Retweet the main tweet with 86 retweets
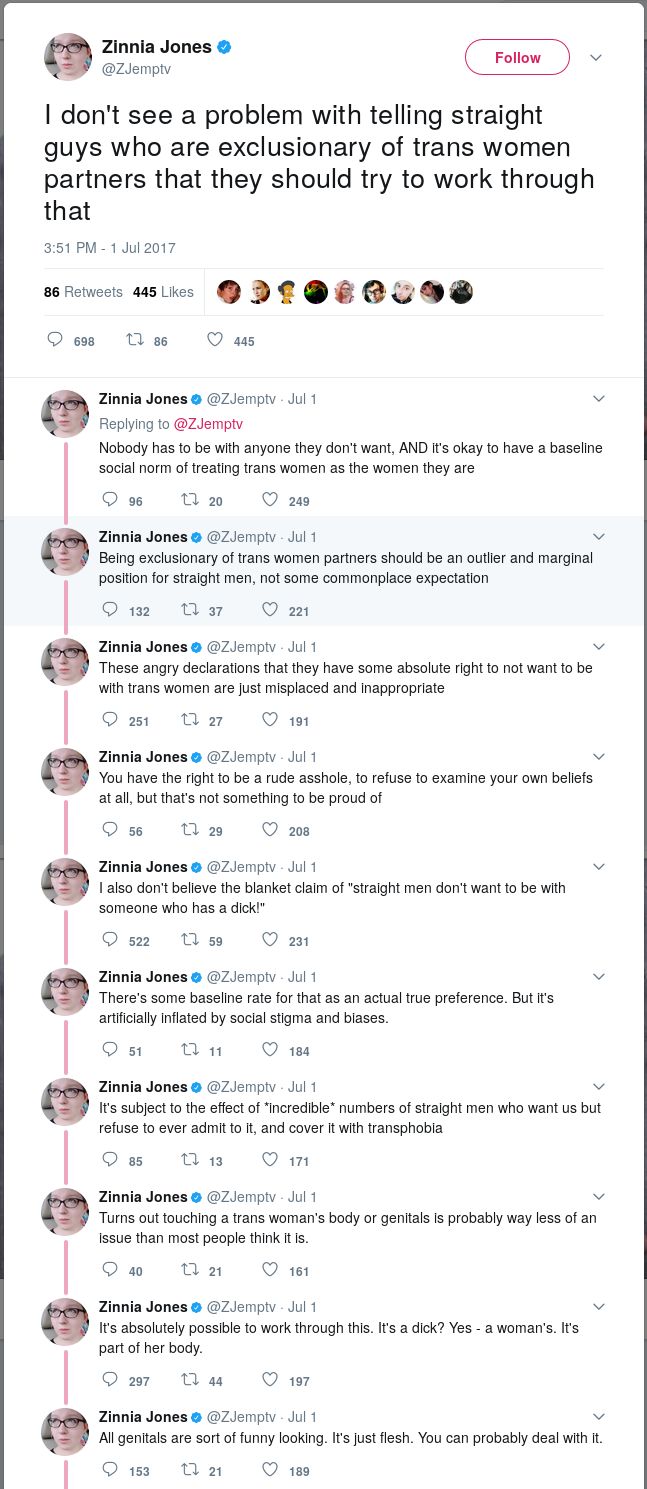 click(x=134, y=340)
